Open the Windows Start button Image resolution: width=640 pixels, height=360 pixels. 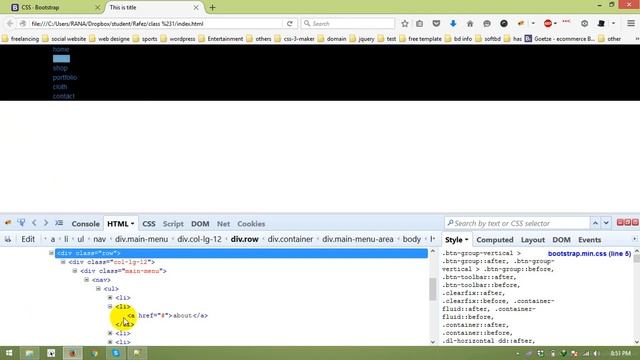[x=9, y=353]
